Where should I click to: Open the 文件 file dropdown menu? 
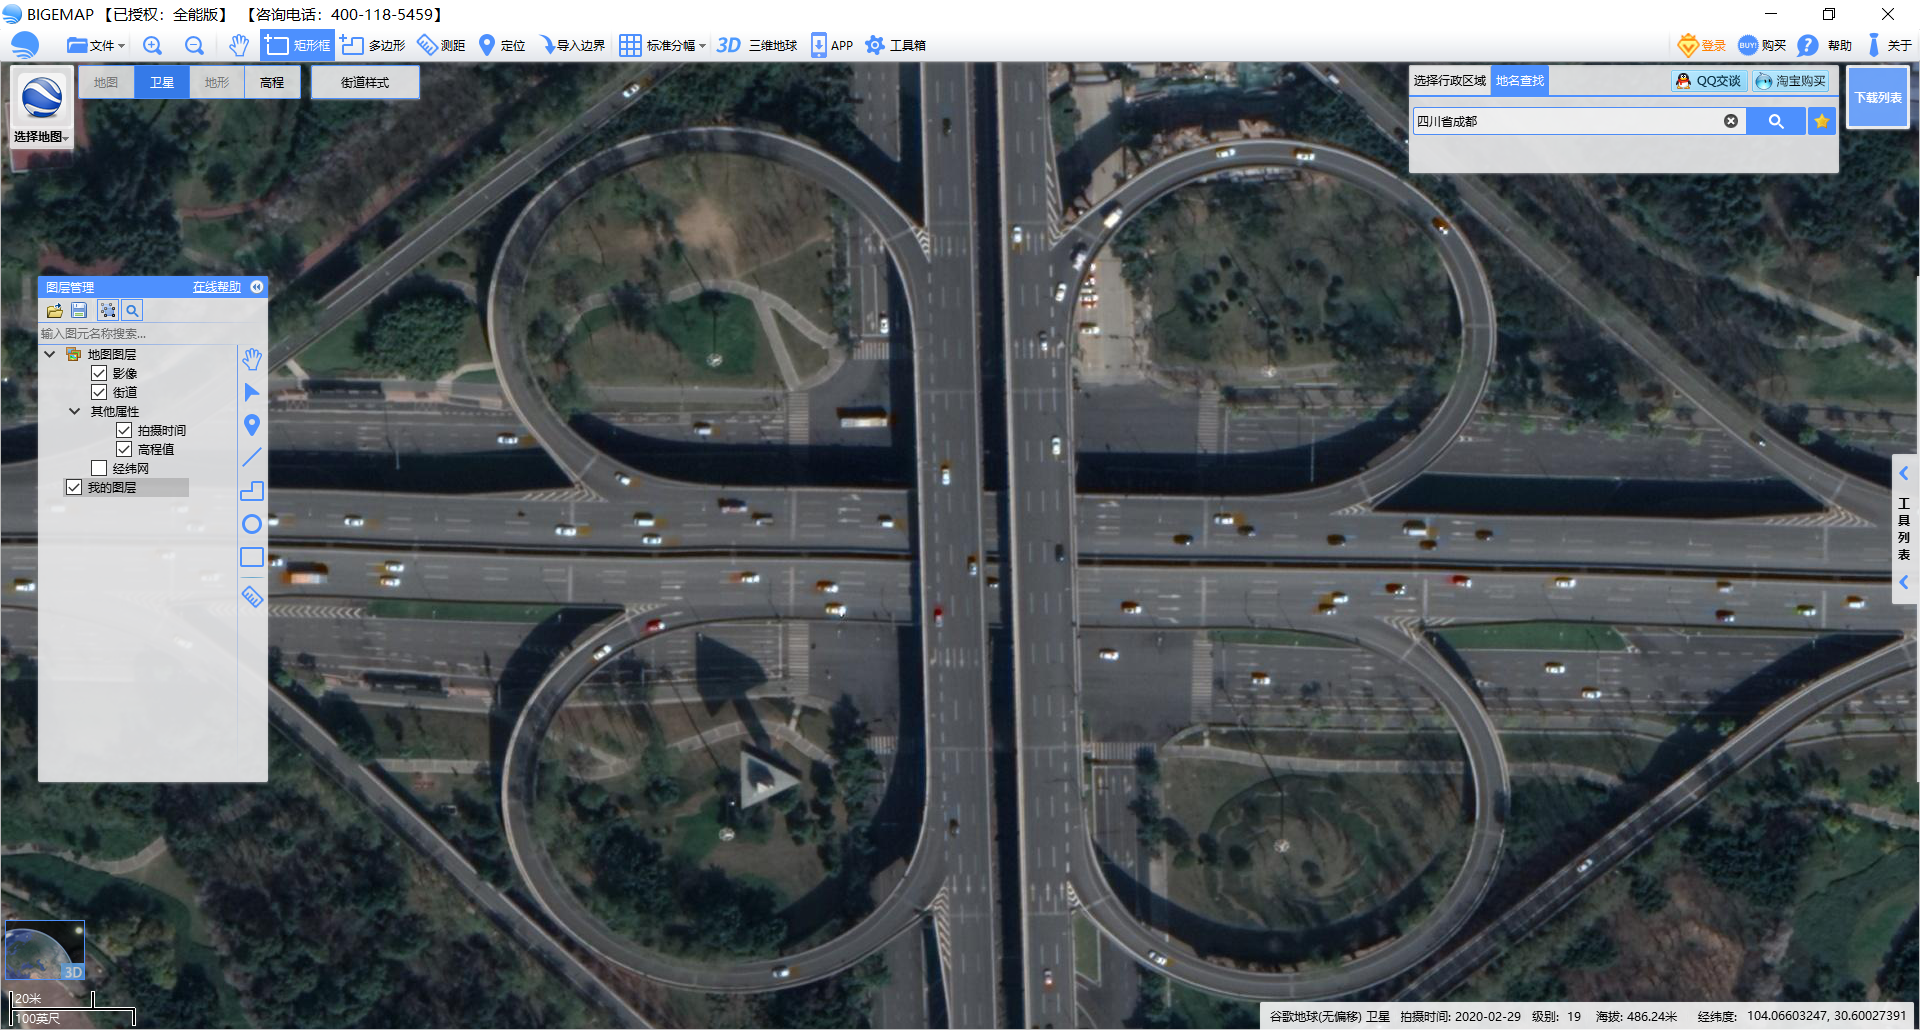tap(95, 45)
